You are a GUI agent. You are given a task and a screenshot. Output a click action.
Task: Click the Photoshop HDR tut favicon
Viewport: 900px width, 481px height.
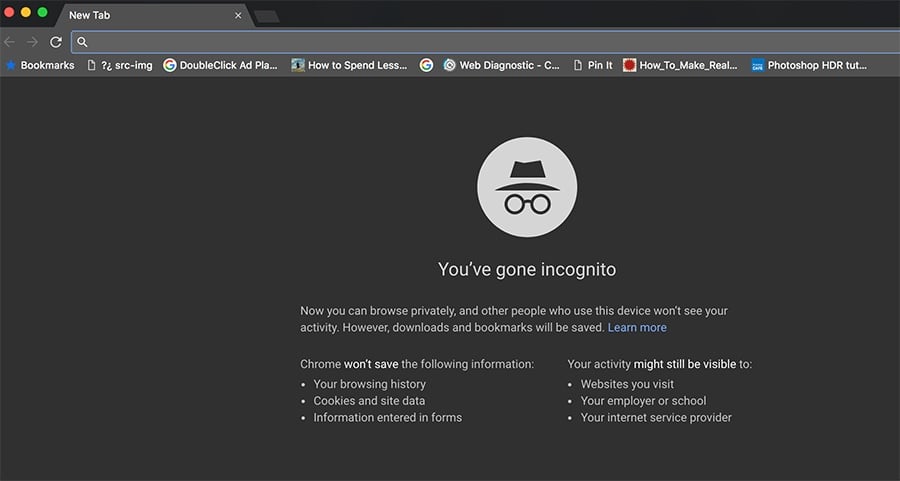click(758, 65)
